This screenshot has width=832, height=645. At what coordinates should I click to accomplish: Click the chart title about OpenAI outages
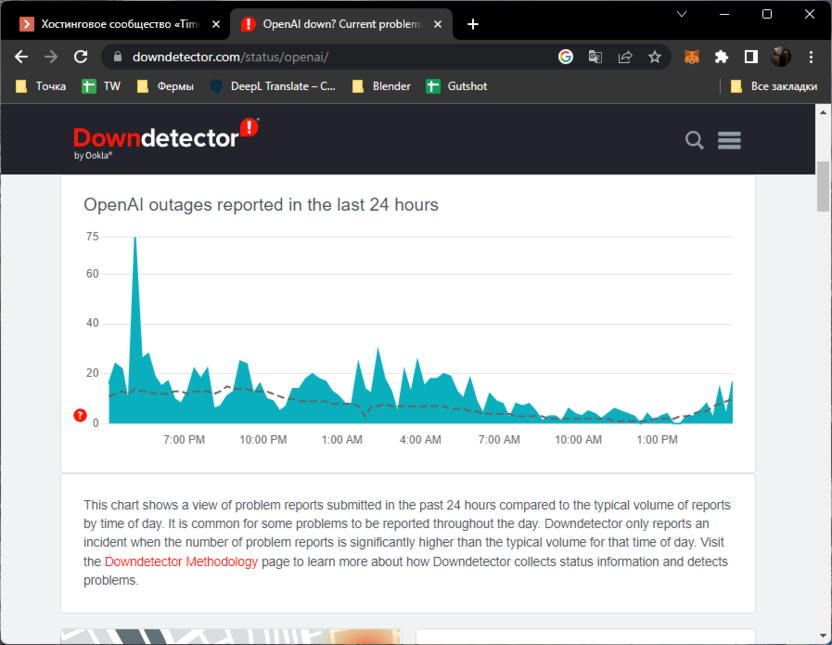coord(261,205)
